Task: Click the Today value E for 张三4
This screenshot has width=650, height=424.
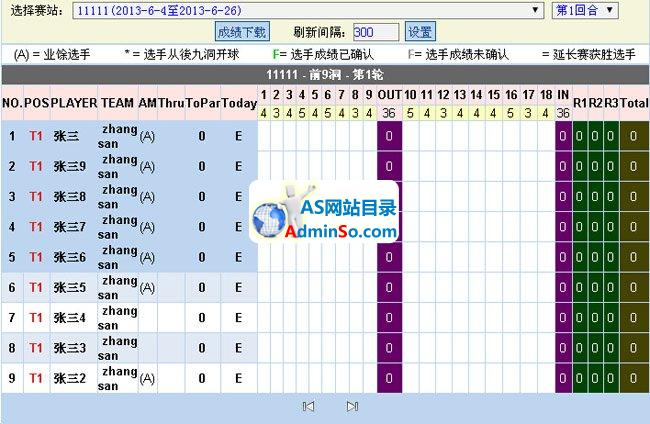Action: pyautogui.click(x=238, y=317)
